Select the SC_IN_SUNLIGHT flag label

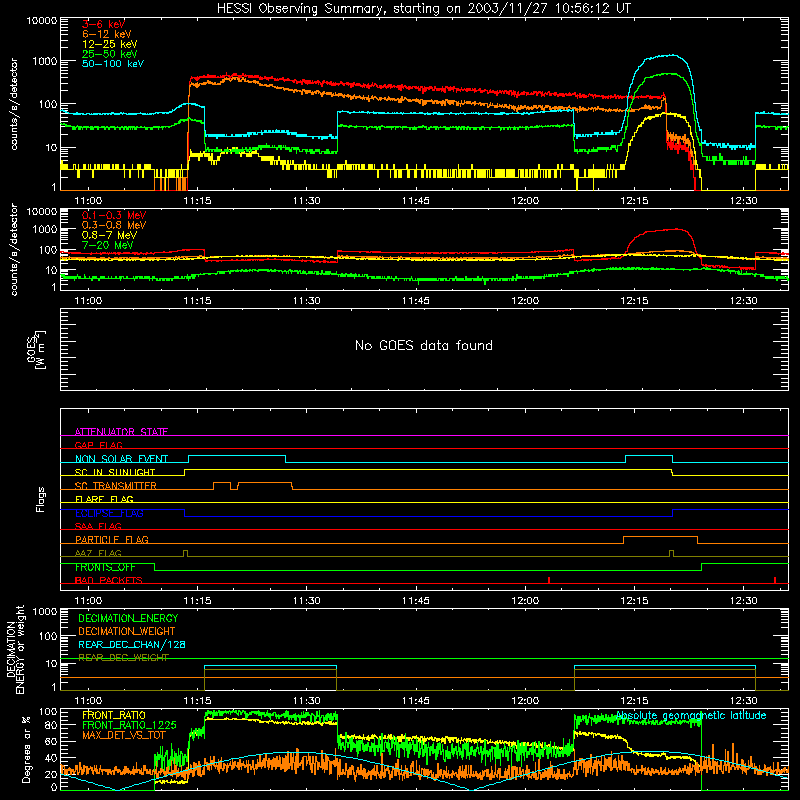(x=115, y=472)
